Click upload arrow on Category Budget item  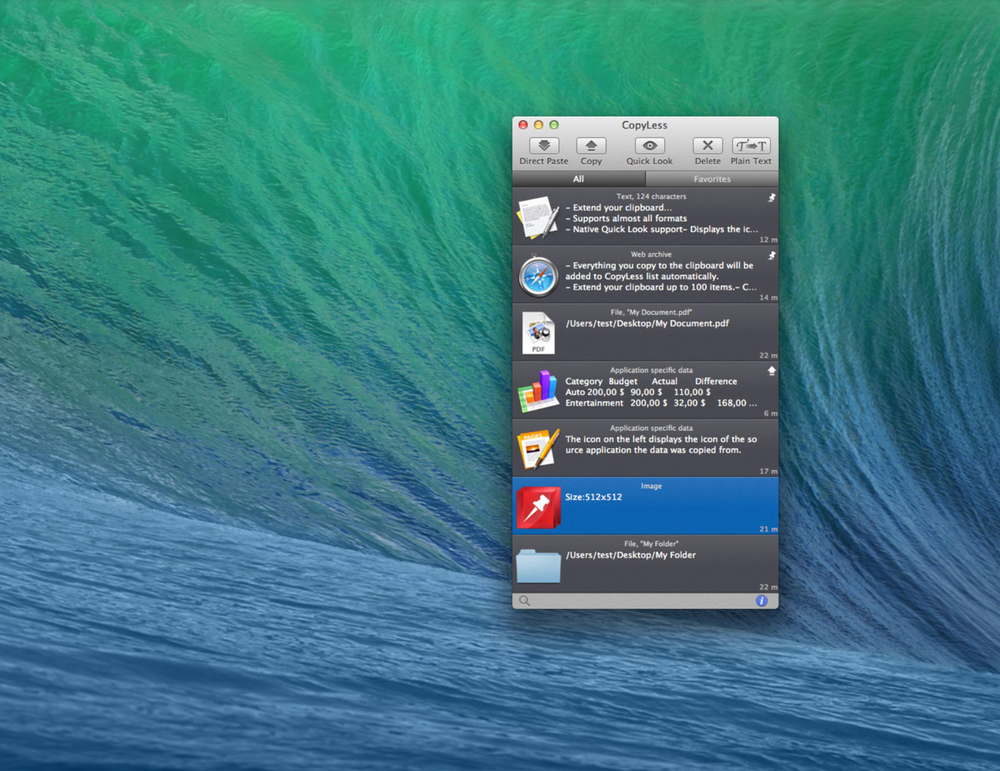[x=771, y=371]
